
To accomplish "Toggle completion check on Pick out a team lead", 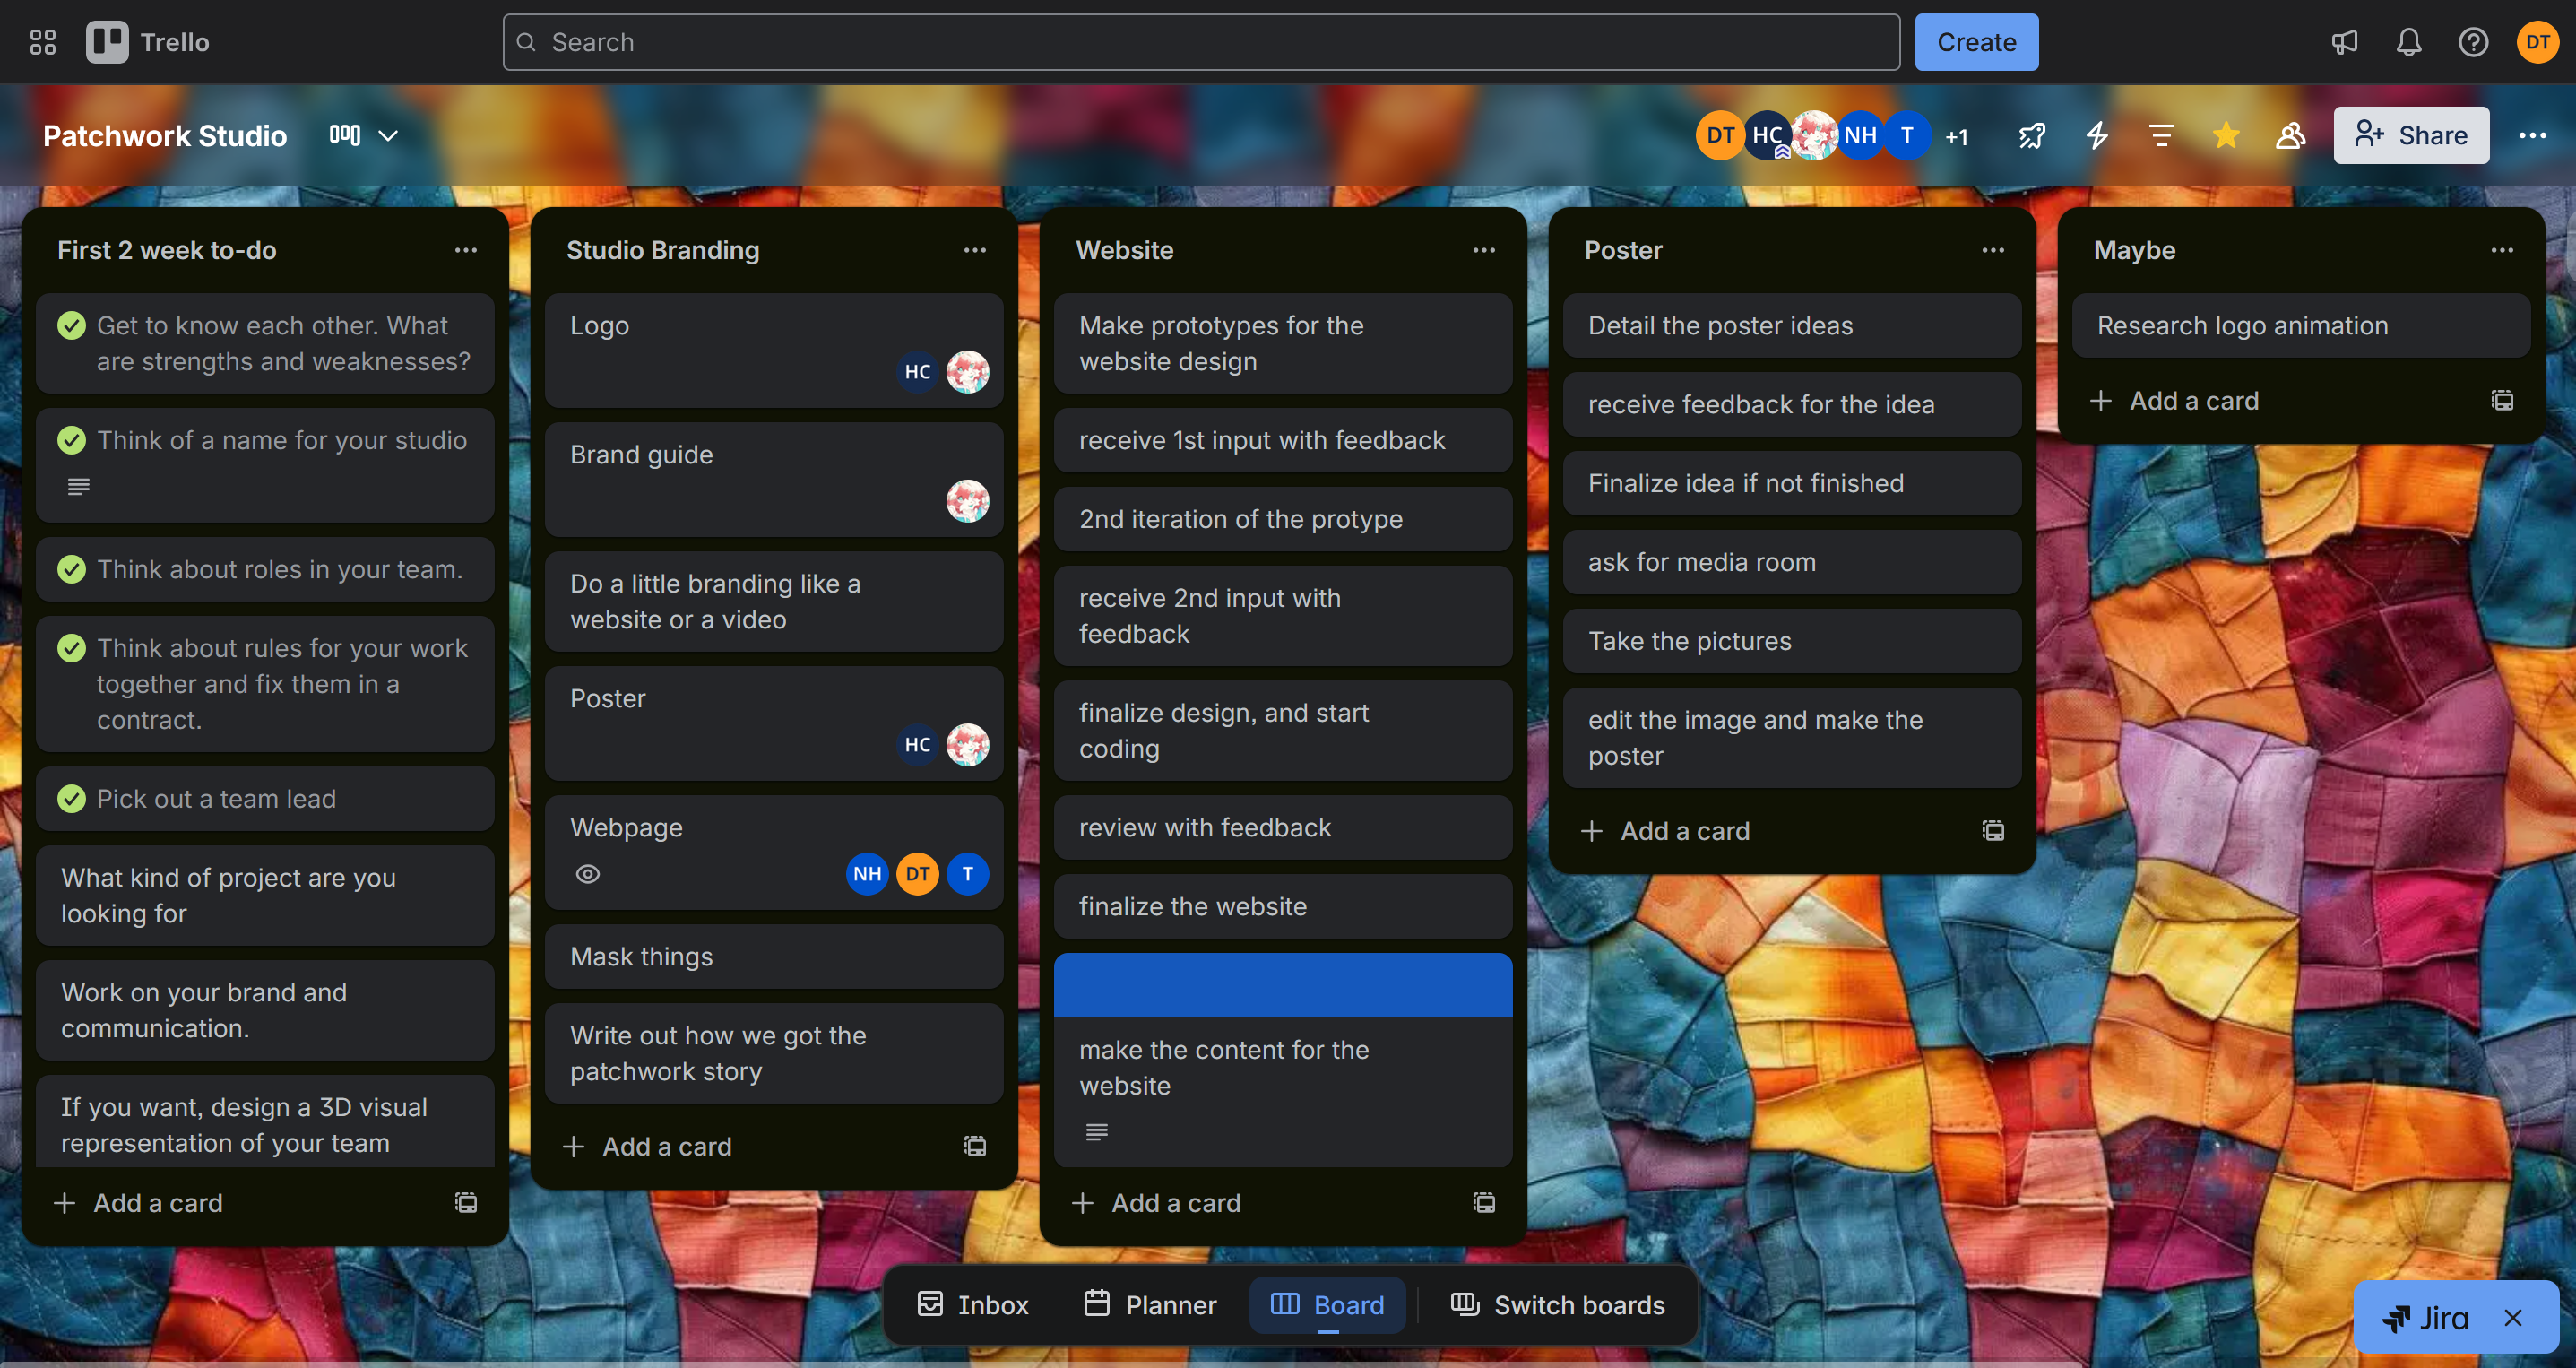I will coord(71,798).
